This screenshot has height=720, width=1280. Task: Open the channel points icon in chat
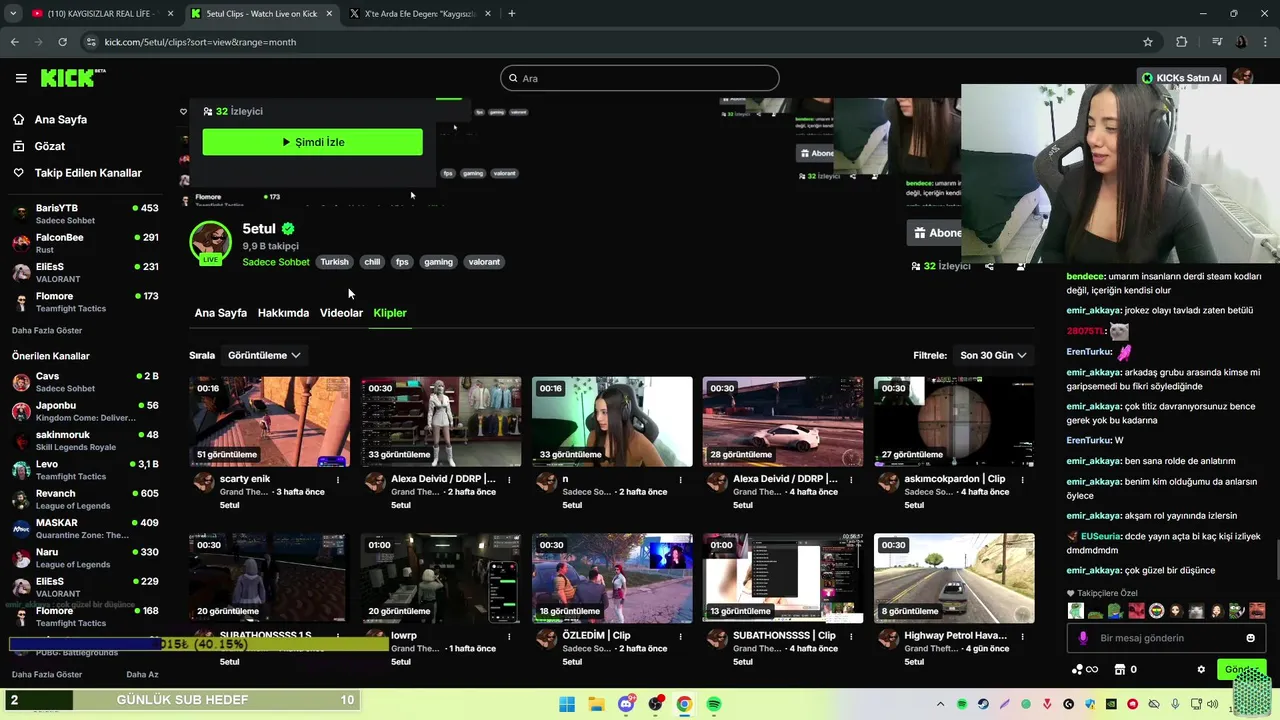pos(1084,669)
